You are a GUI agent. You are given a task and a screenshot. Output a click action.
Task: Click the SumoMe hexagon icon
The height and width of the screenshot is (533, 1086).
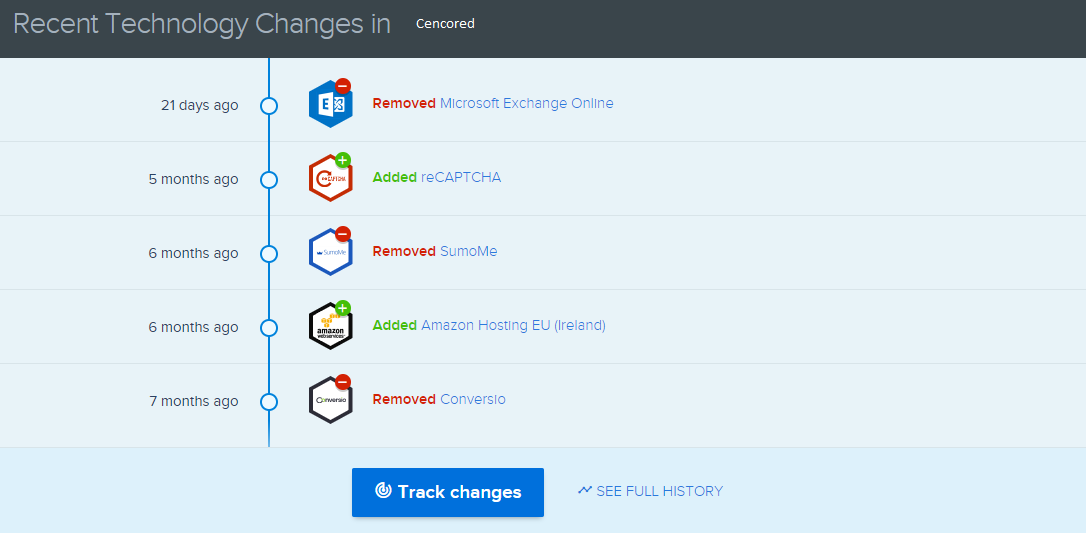pos(330,253)
